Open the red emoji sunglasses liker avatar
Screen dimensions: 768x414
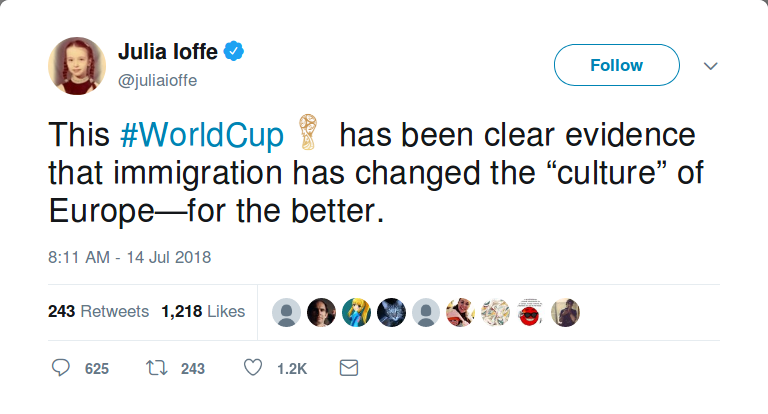[x=531, y=312]
